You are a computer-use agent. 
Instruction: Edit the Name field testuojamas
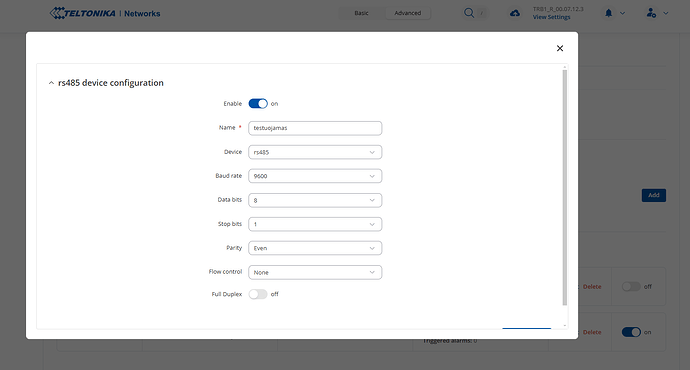click(x=315, y=128)
